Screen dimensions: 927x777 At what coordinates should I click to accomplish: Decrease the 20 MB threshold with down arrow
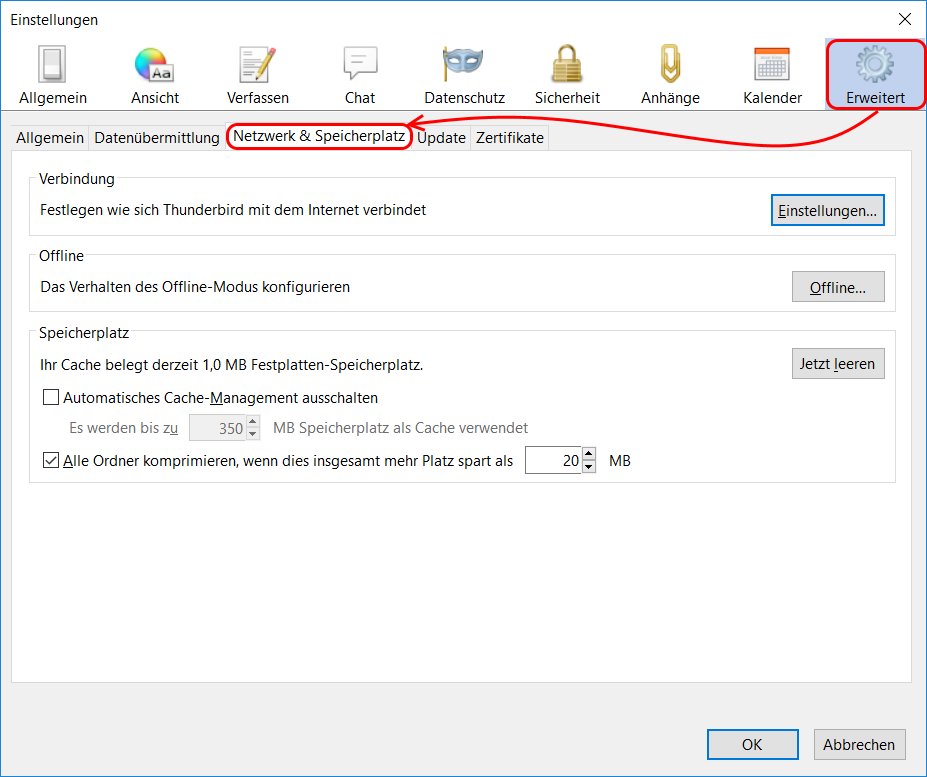(x=588, y=467)
